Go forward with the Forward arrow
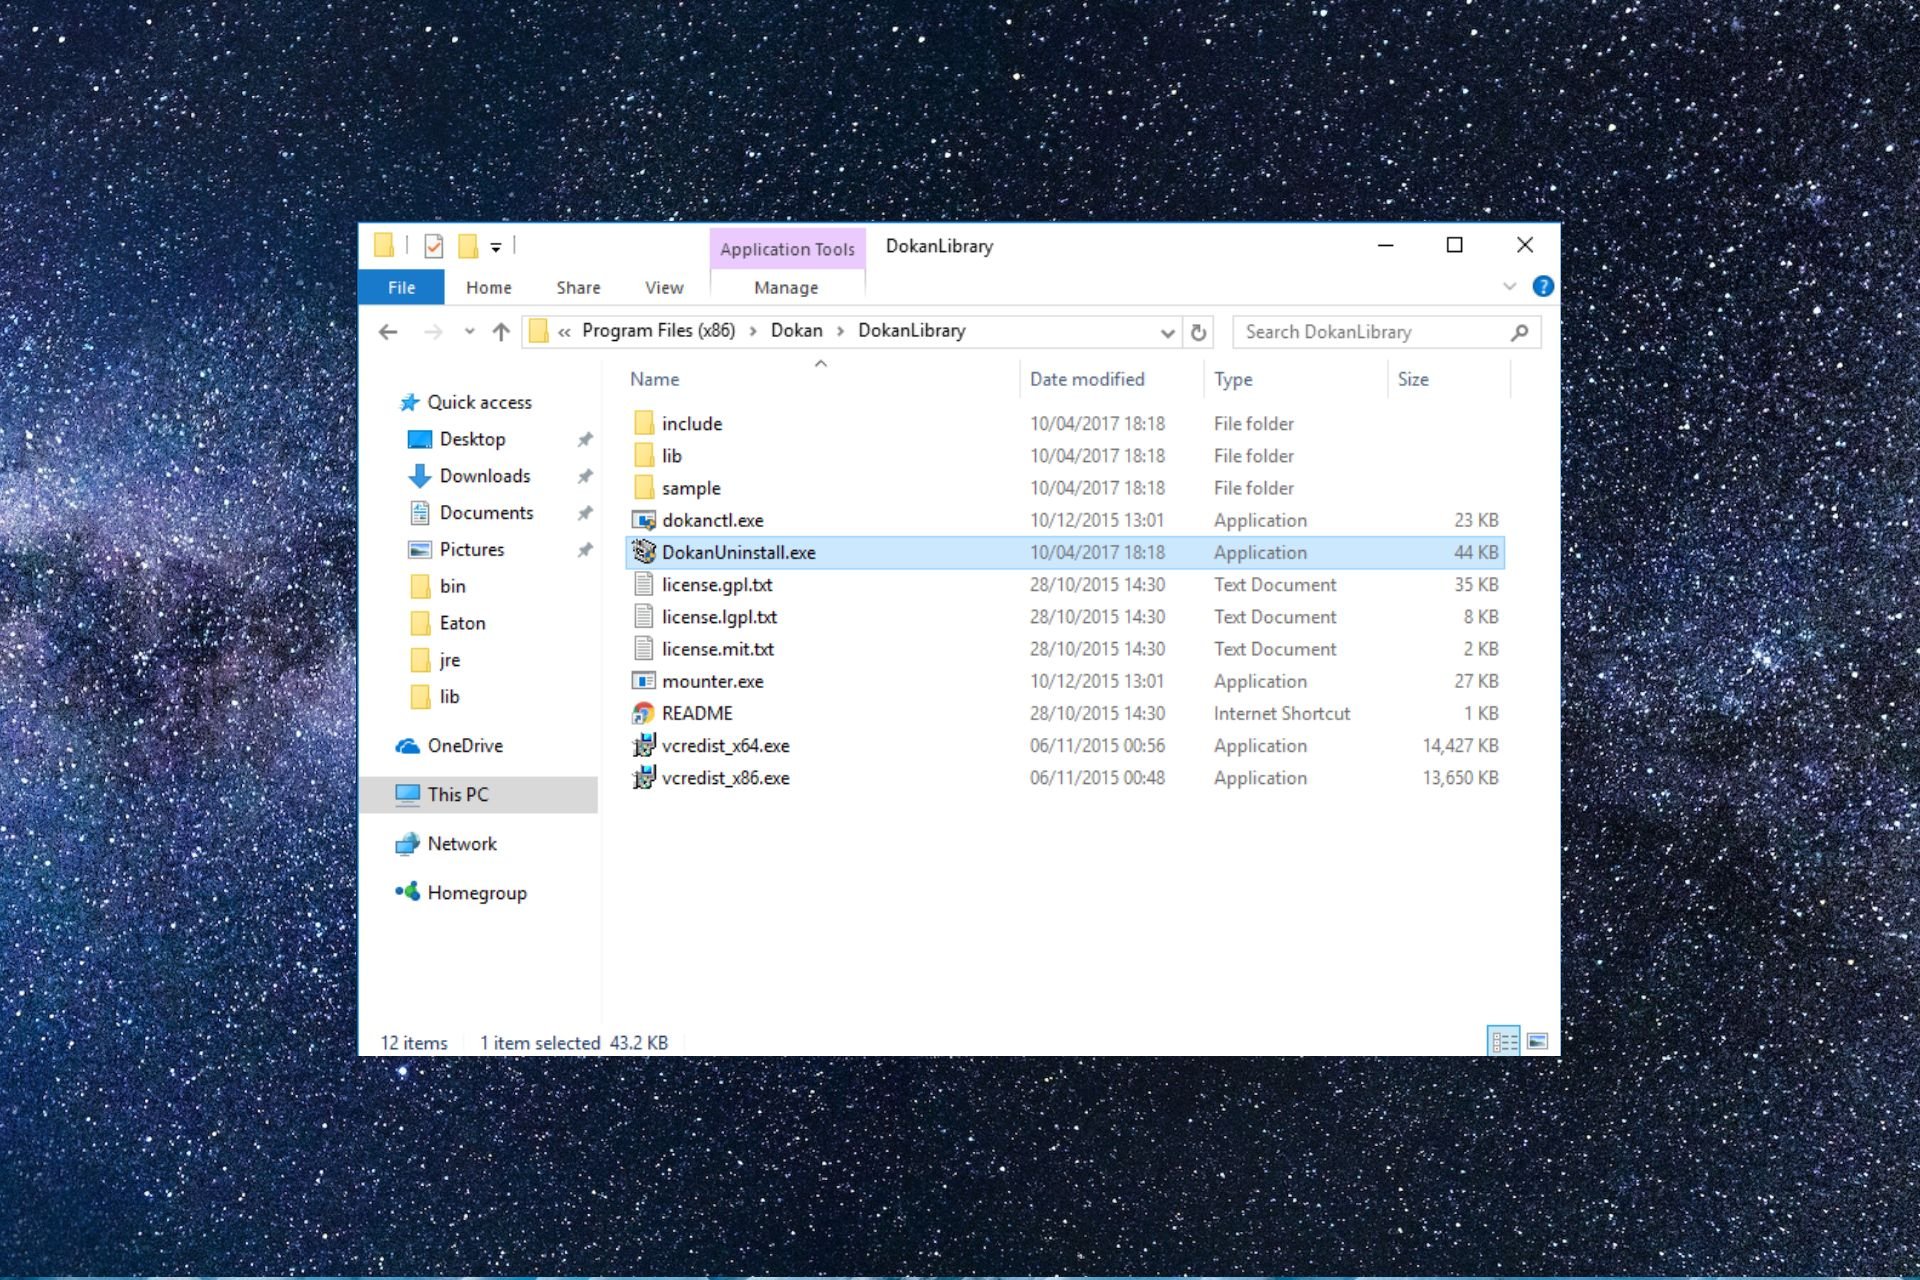This screenshot has height=1280, width=1920. click(x=433, y=332)
